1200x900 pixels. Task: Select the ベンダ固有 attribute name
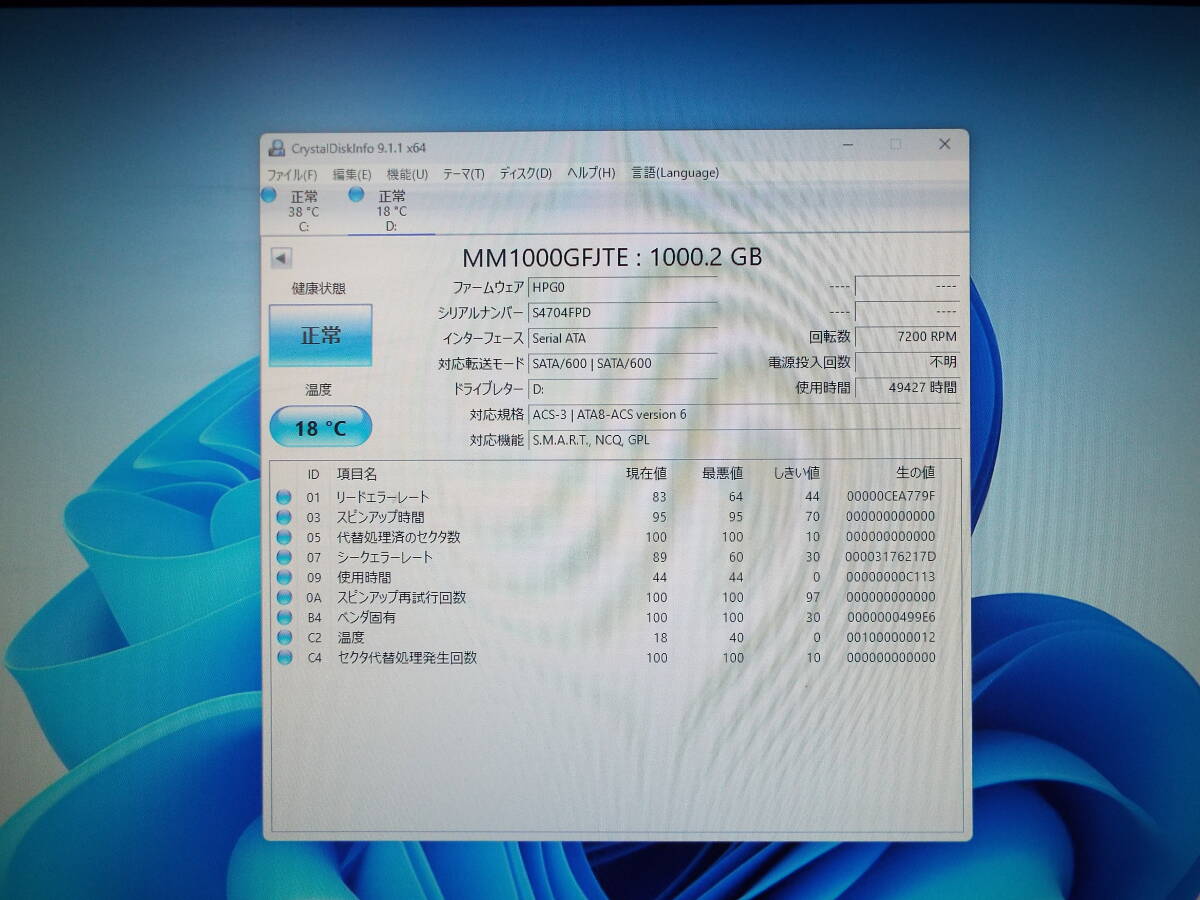[x=366, y=617]
